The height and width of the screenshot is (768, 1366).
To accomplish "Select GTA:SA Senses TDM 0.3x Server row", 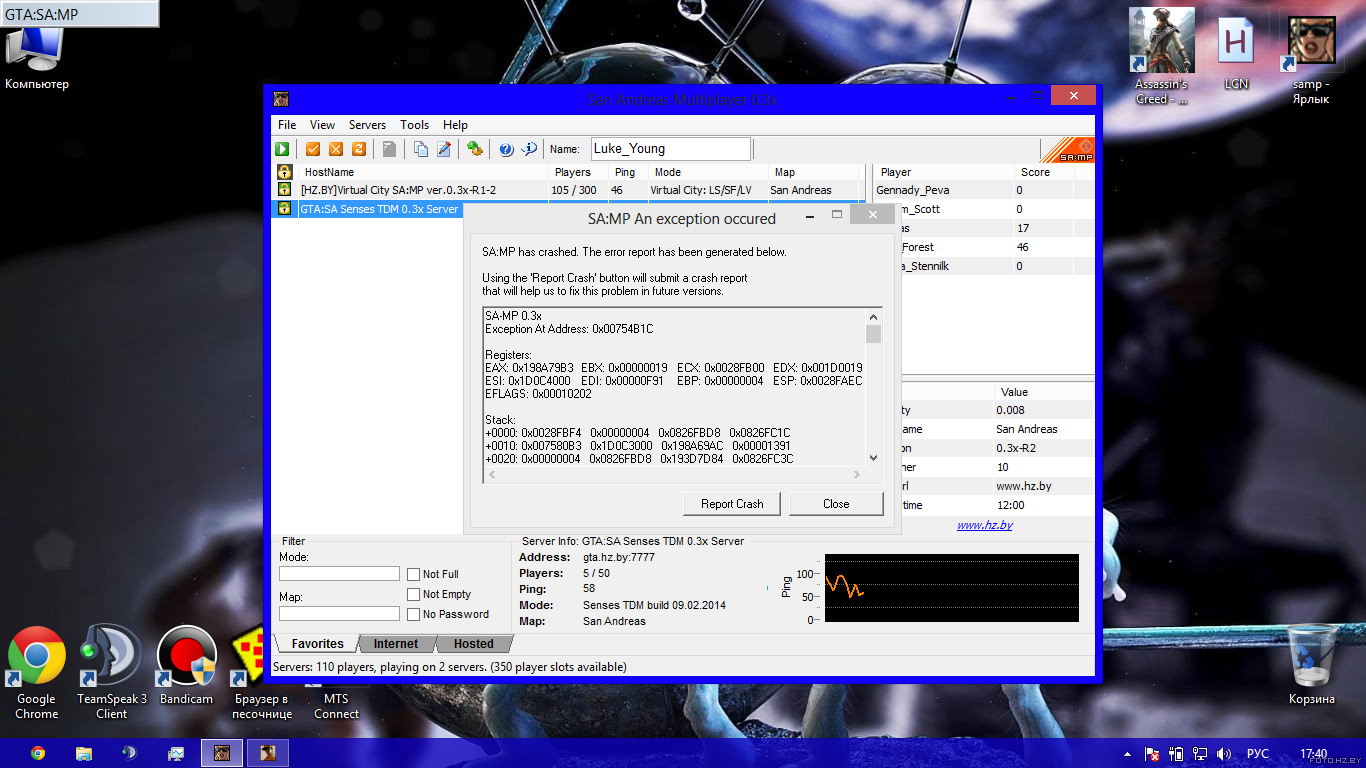I will pos(379,209).
